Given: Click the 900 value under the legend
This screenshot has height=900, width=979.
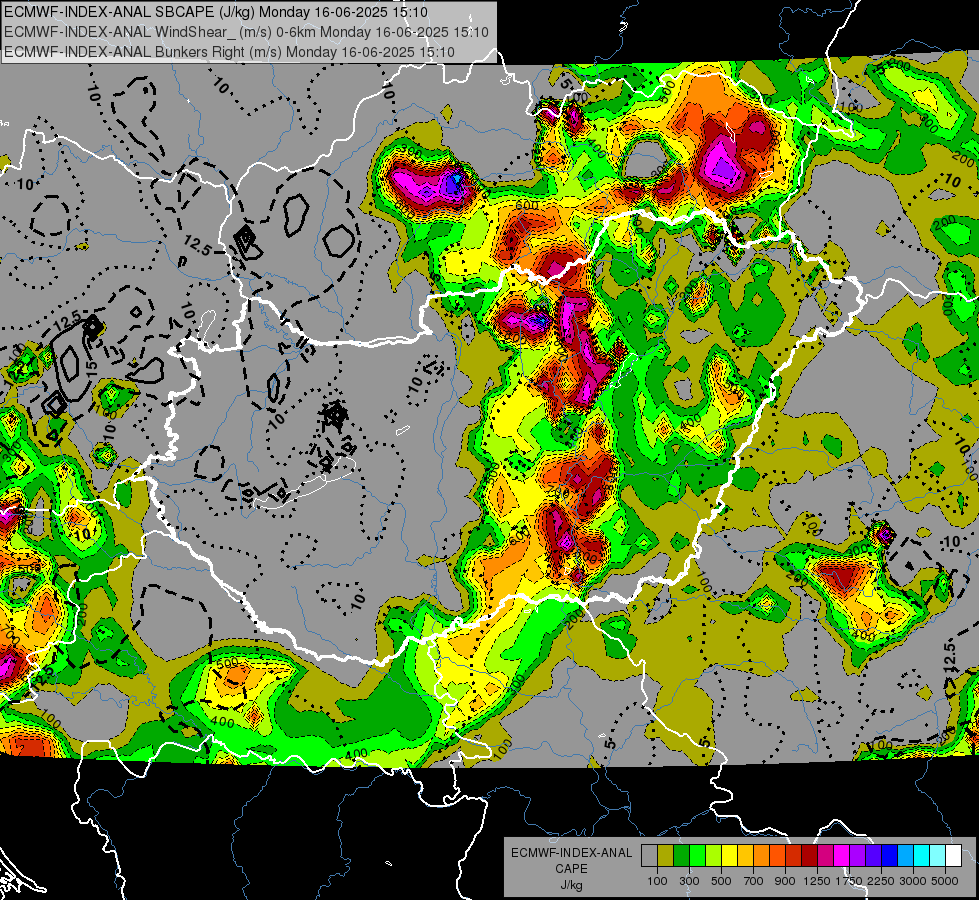Looking at the screenshot, I should (785, 881).
